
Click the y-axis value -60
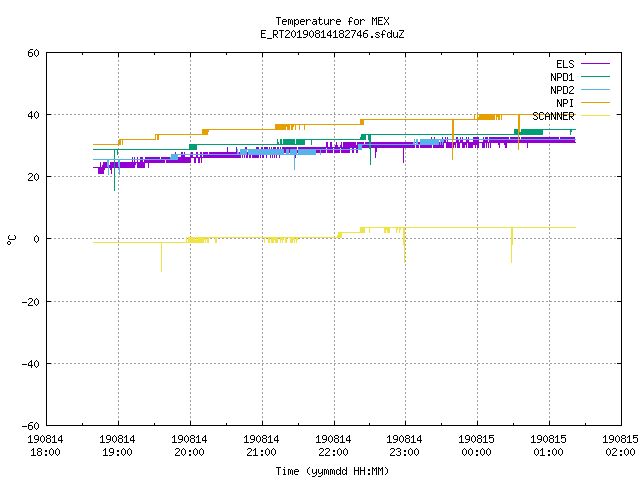point(31,426)
